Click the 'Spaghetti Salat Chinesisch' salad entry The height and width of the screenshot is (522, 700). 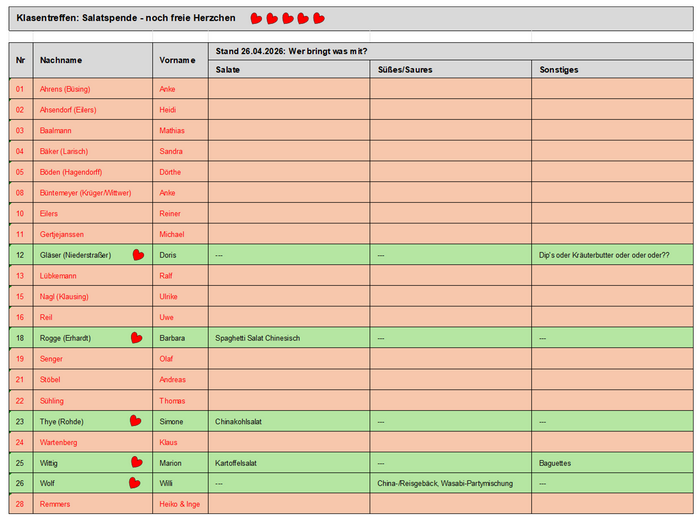[258, 338]
